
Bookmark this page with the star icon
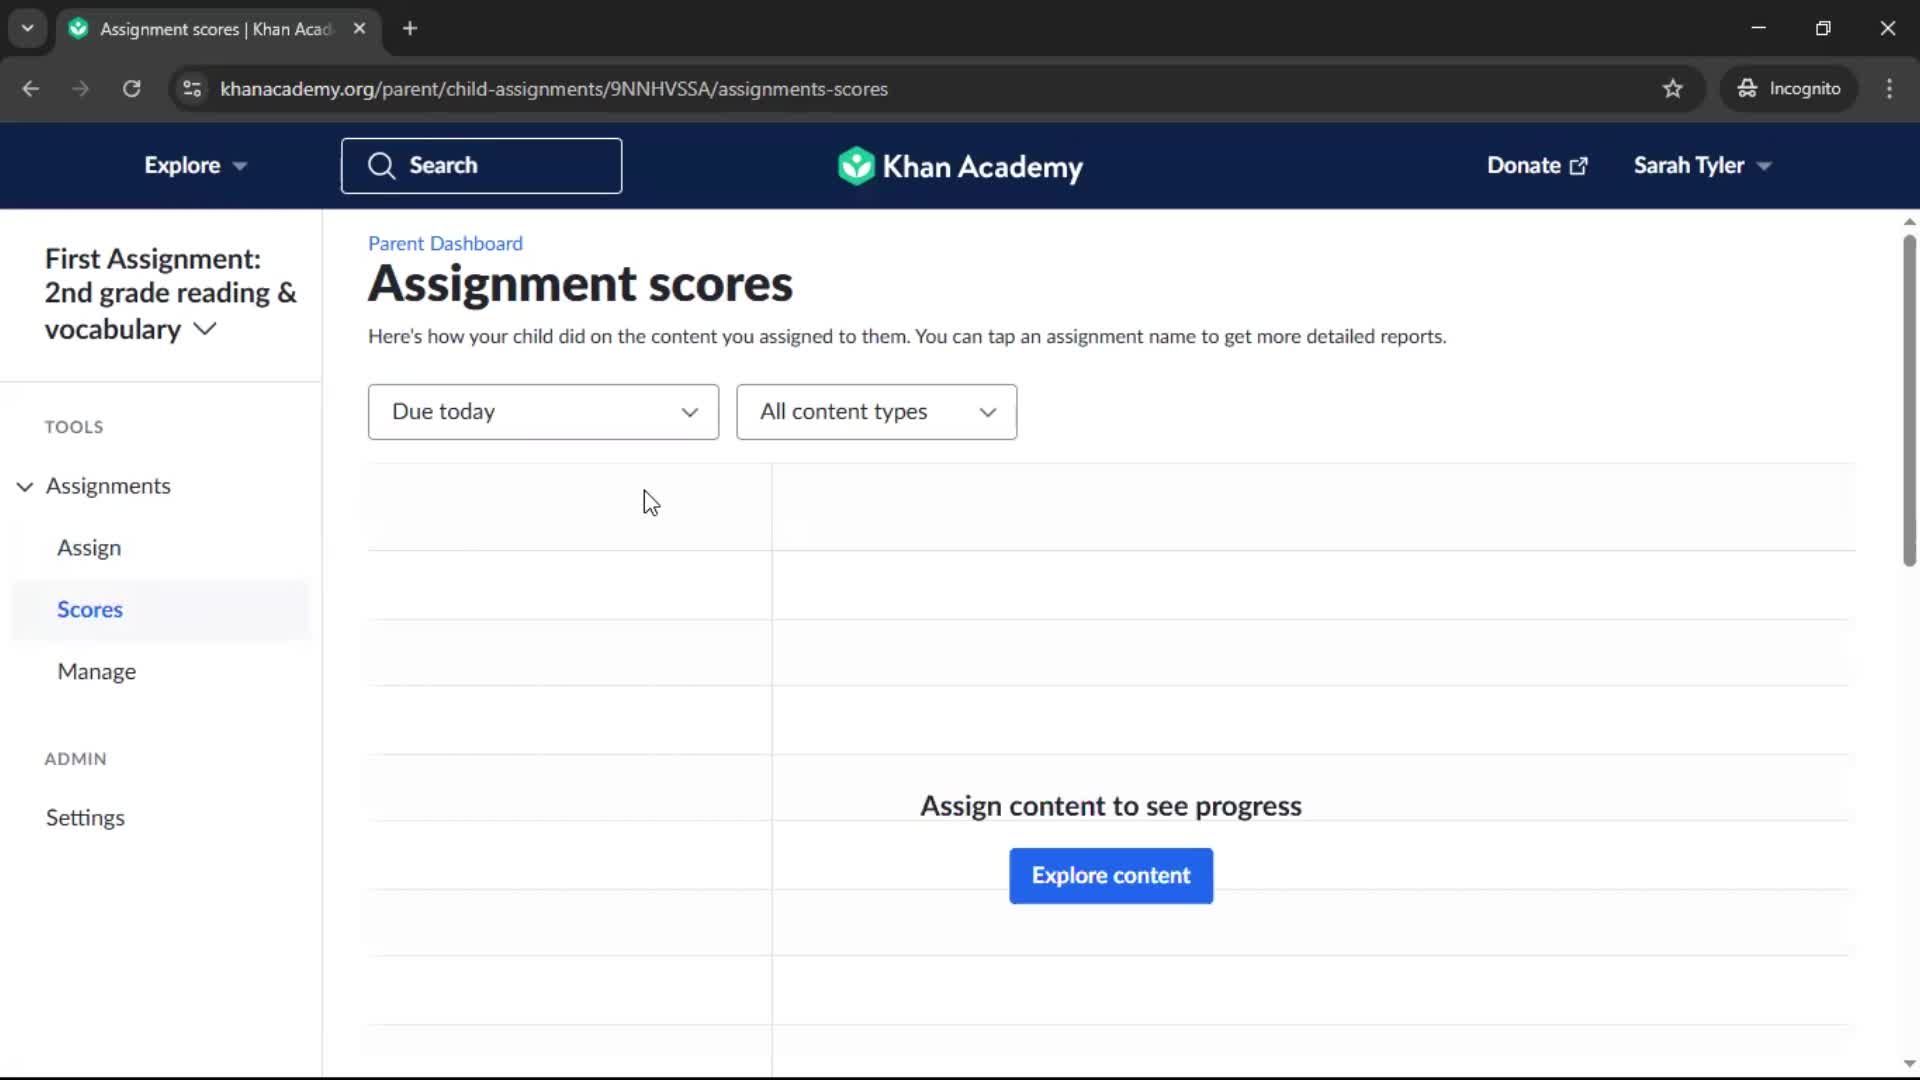tap(1672, 89)
